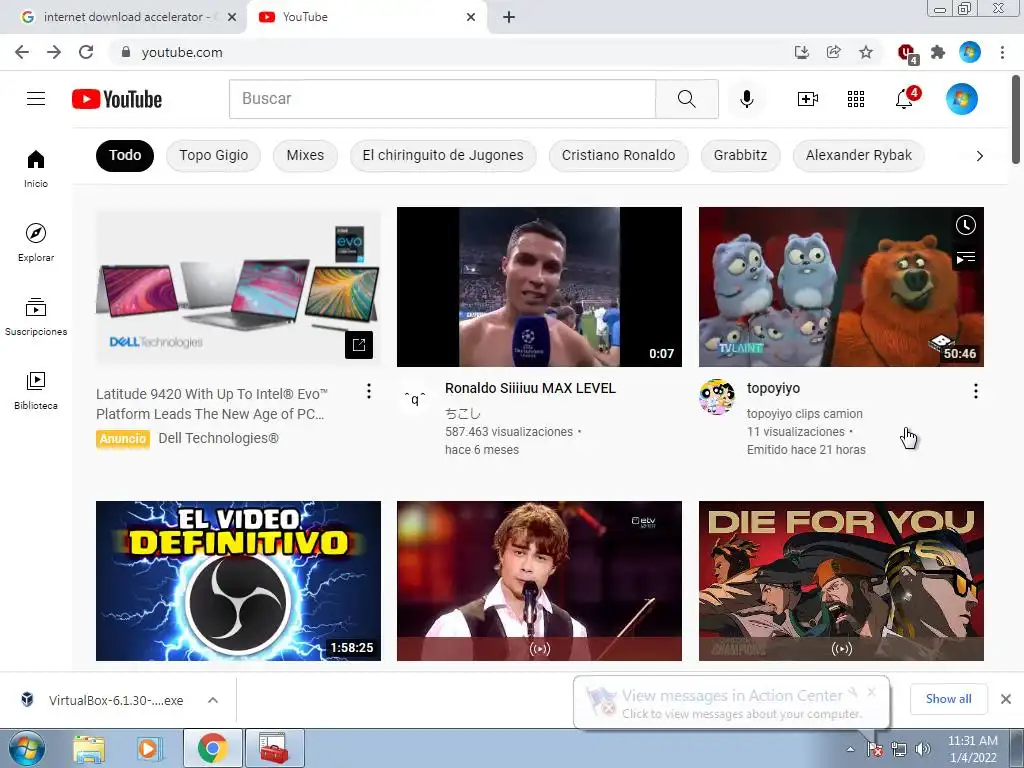This screenshot has width=1024, height=768.
Task: Open options menu for topoyiyo video
Action: (976, 391)
